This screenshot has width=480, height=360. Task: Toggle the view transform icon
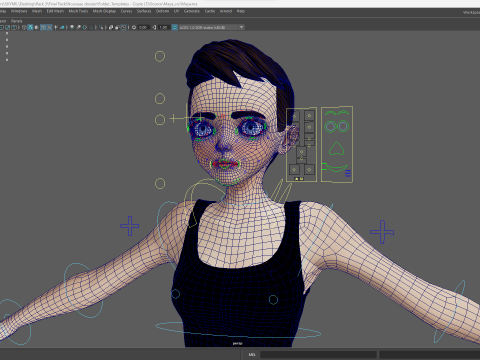point(174,27)
